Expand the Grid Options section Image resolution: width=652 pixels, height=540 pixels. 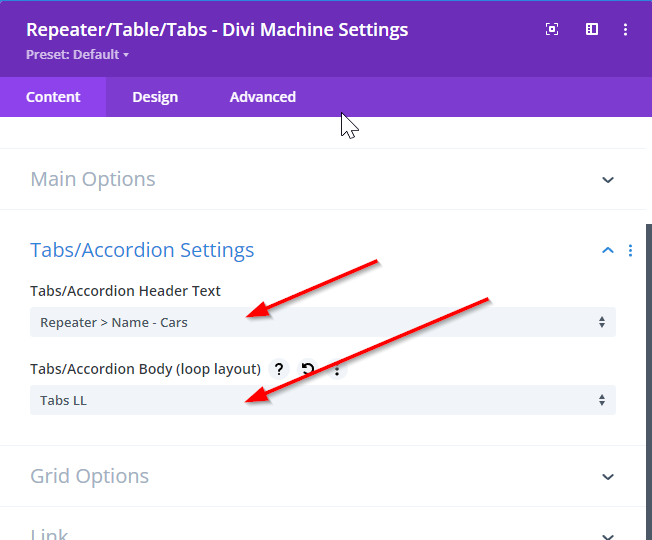point(607,477)
